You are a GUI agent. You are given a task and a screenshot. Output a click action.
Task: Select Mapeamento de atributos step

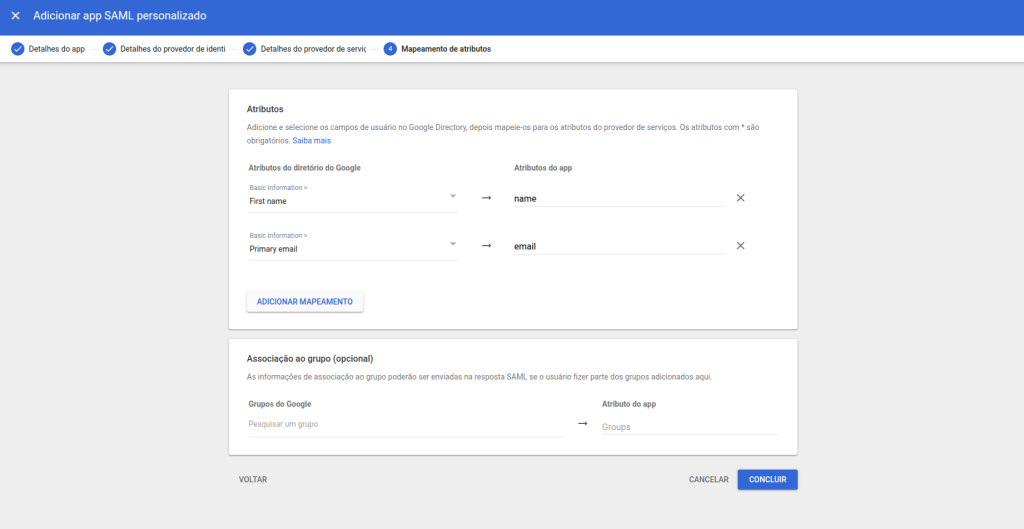coord(446,49)
